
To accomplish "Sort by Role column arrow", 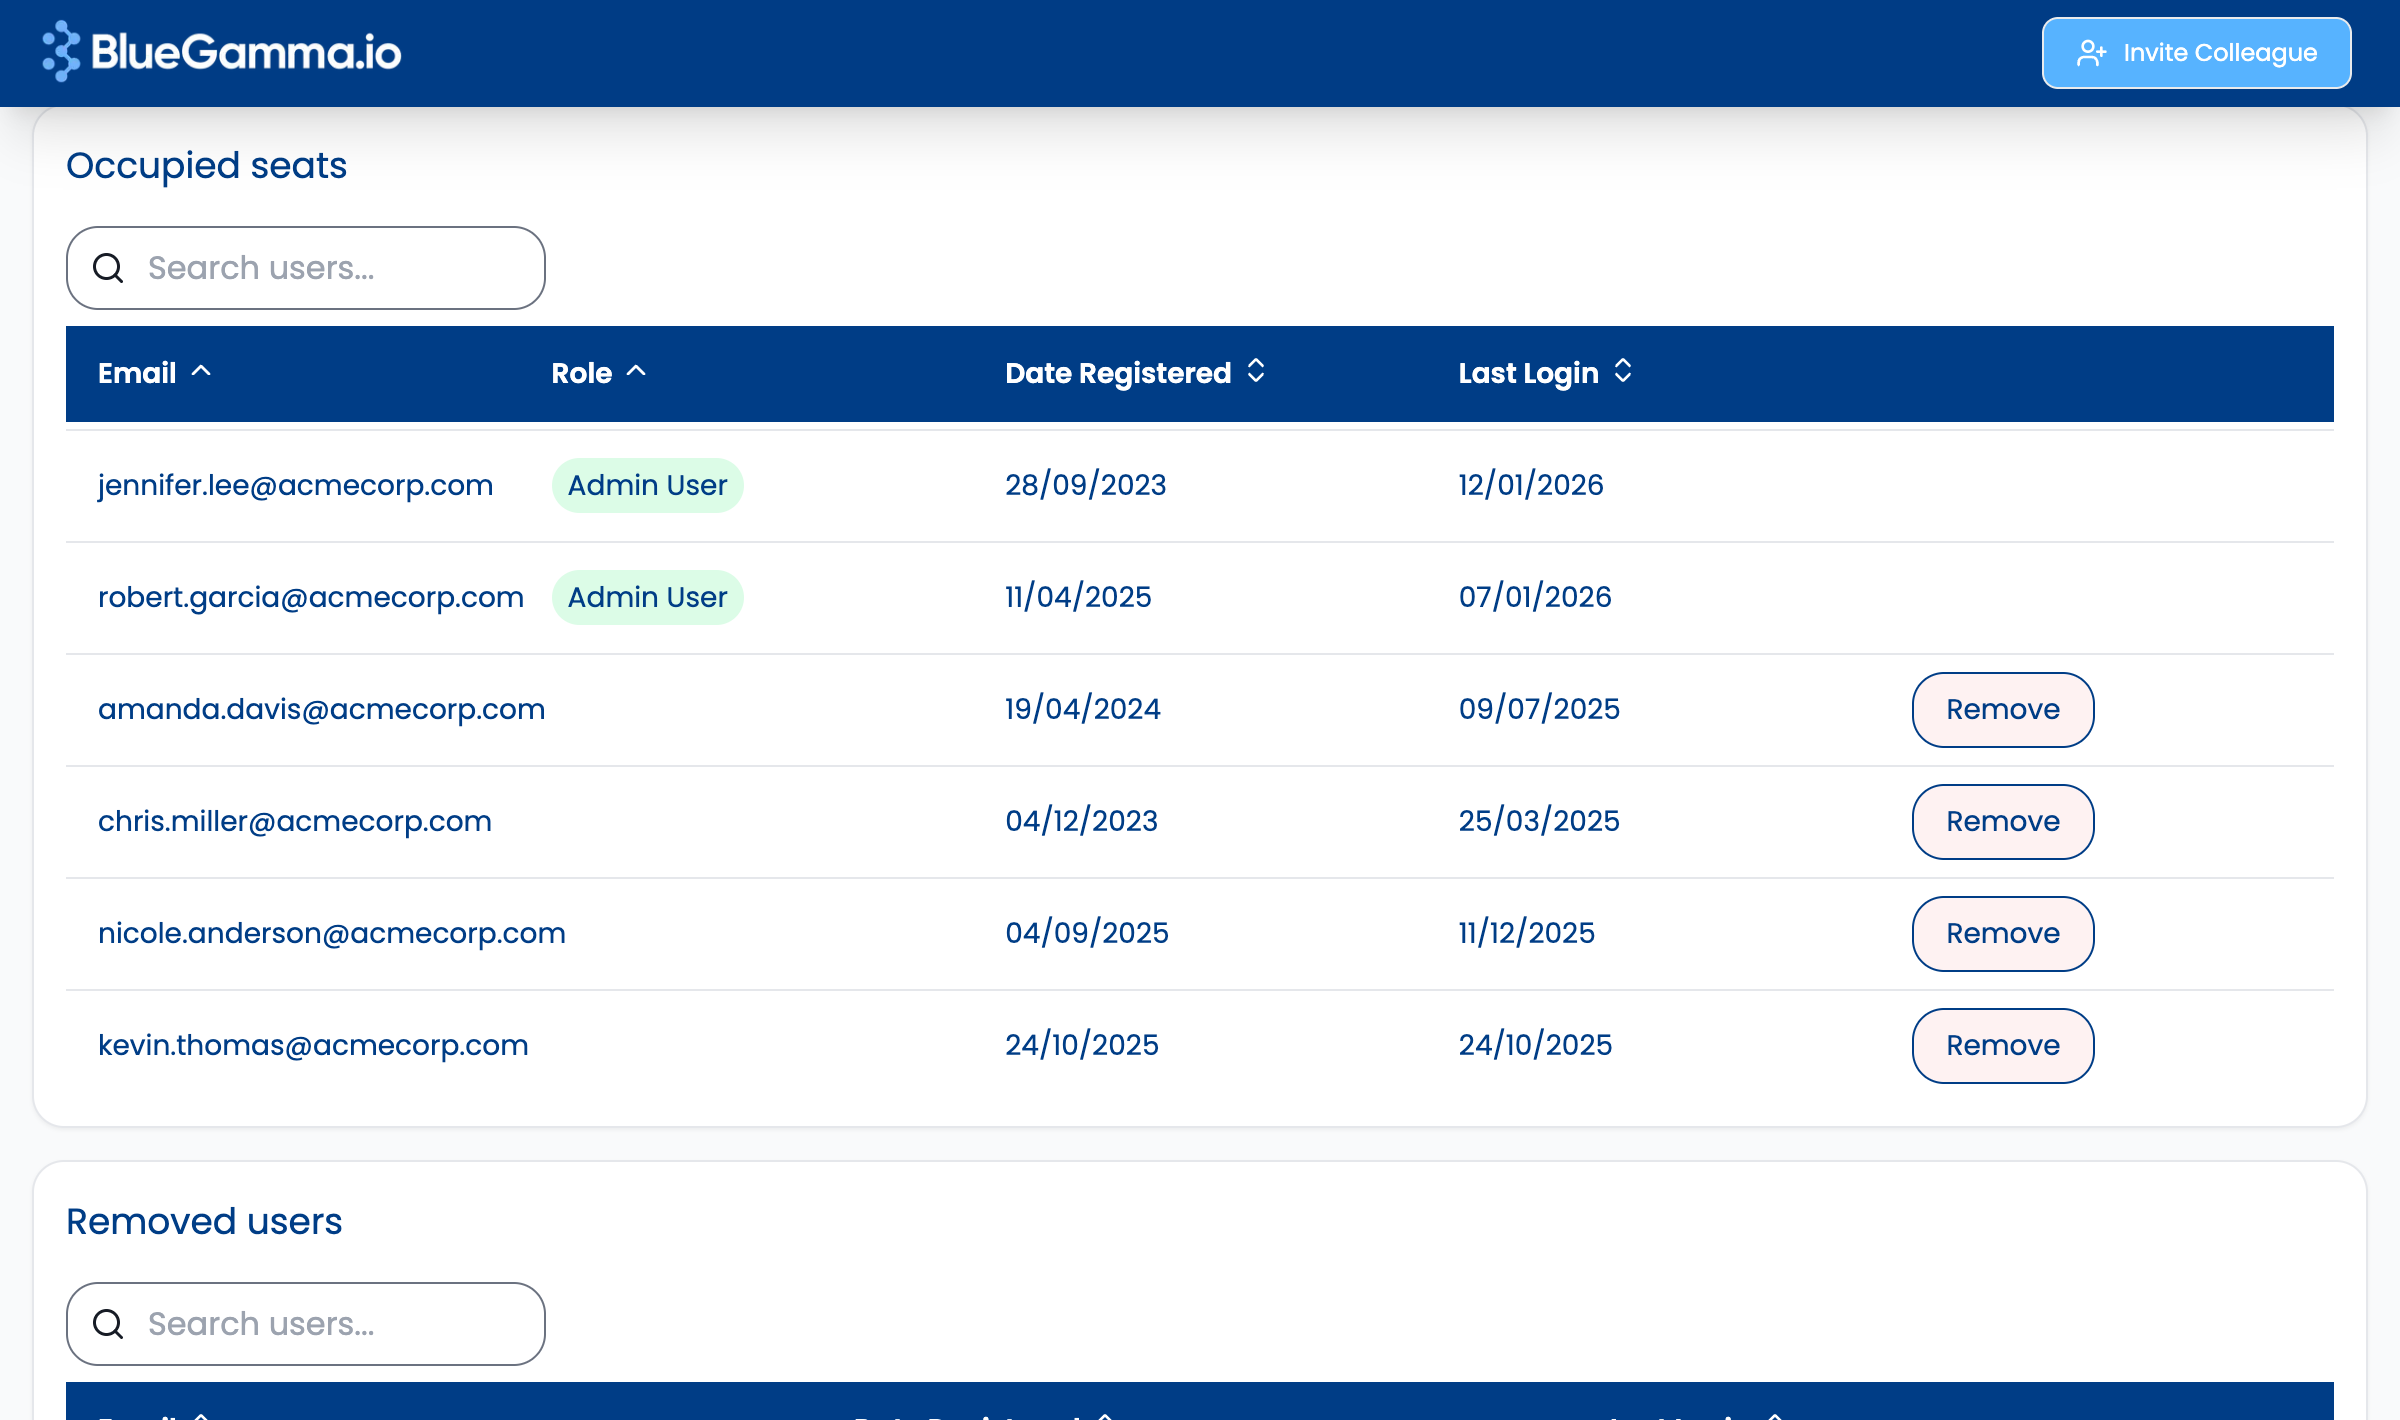I will (636, 371).
